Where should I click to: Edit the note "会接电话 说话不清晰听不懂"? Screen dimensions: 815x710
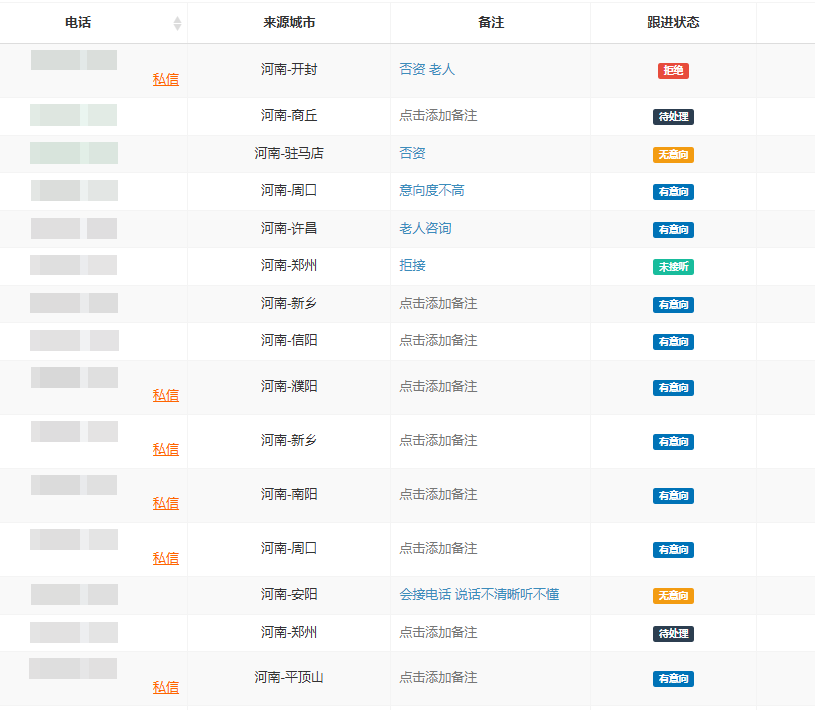tap(479, 594)
